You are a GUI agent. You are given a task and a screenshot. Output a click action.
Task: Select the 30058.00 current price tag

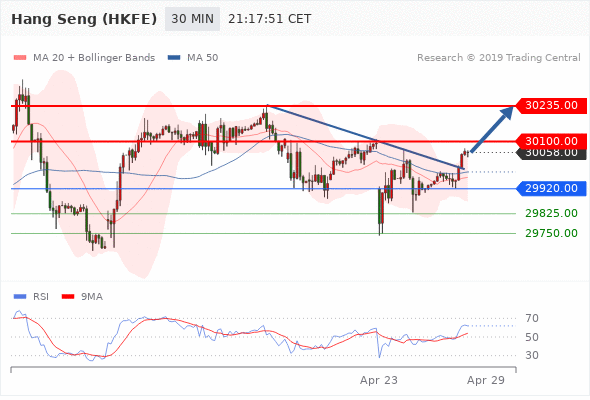552,154
